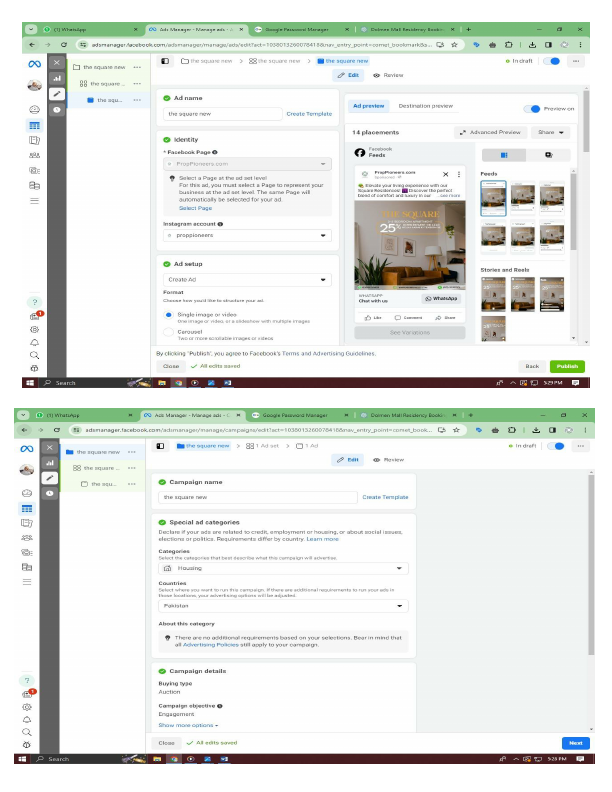Select the Edit tab in the ad editor
The image size is (612, 792).
[x=347, y=75]
